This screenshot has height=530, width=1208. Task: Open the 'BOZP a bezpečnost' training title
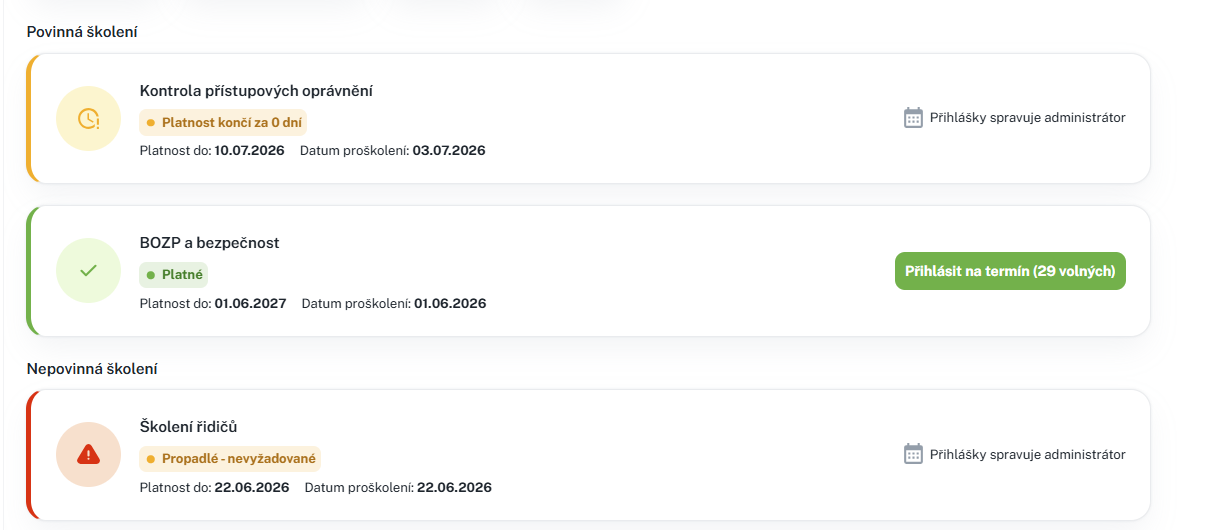[x=210, y=243]
